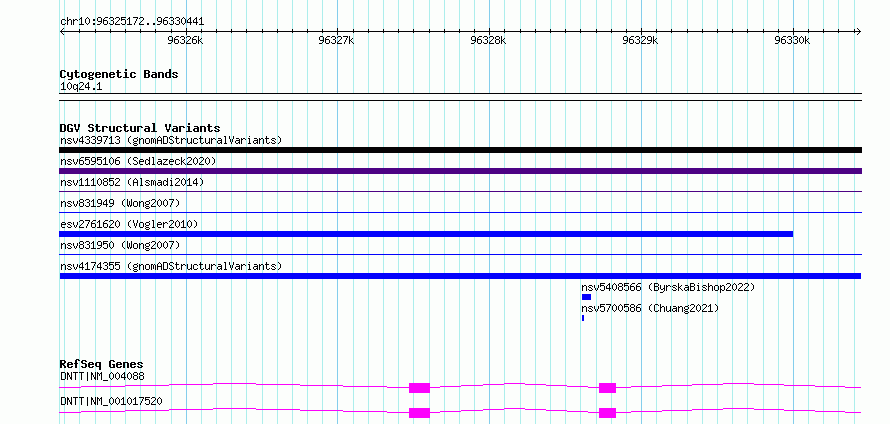The width and height of the screenshot is (890, 424).
Task: Click the left arrowhead of the ruler
Action: [x=62, y=32]
